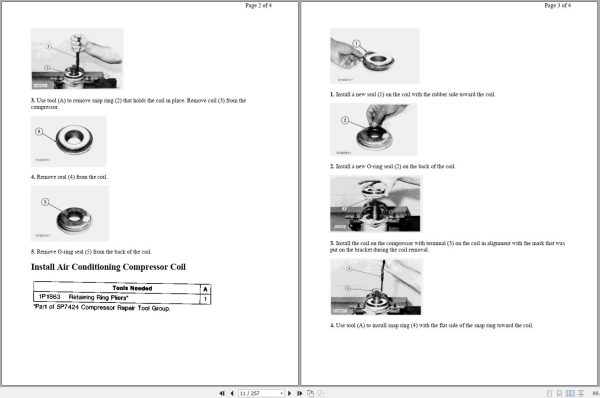Screen dimensions: 600x398
Task: Go to the first page
Action: tap(222, 393)
